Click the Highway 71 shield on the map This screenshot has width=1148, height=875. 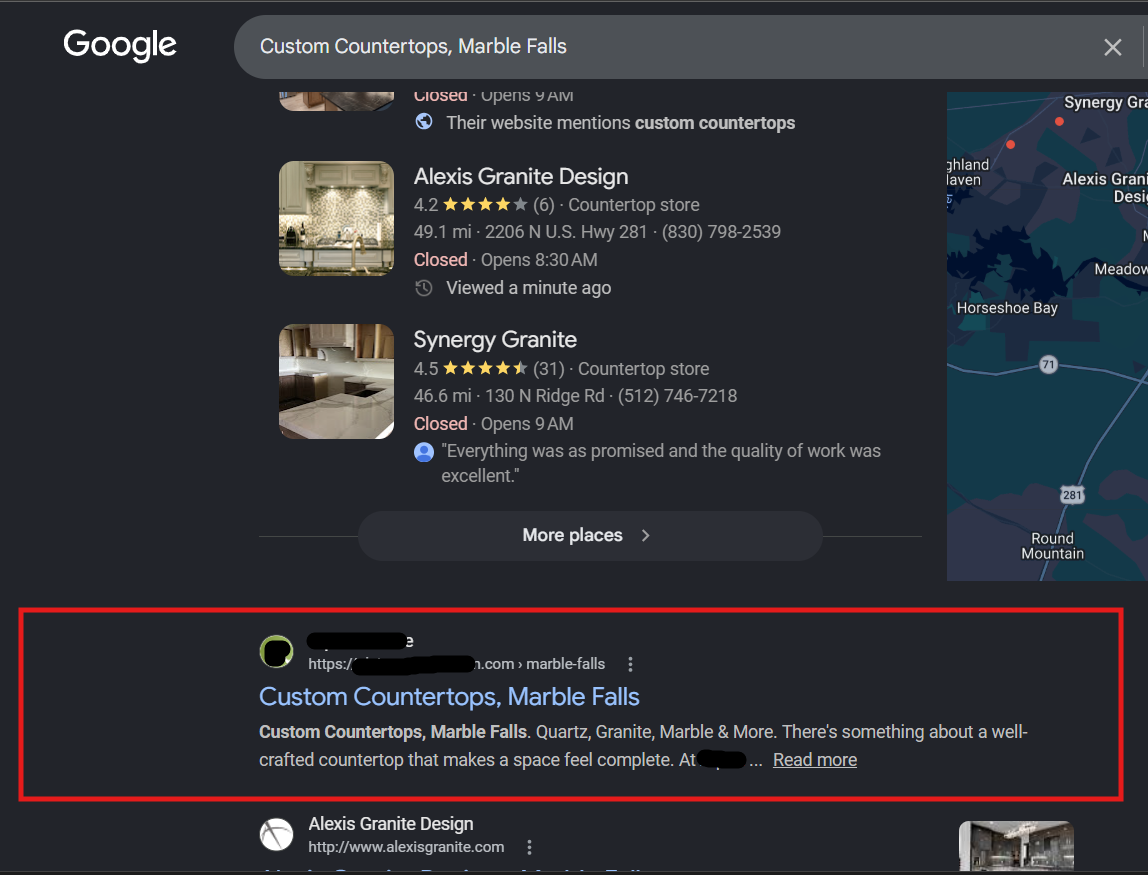click(x=1048, y=365)
